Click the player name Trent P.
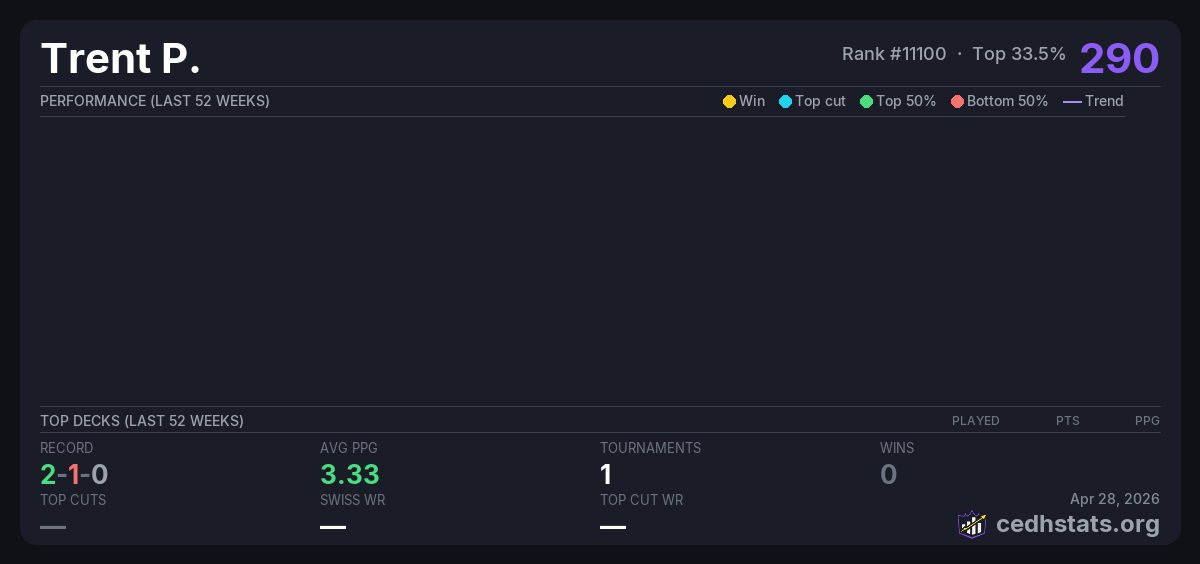This screenshot has width=1200, height=564. [x=121, y=58]
